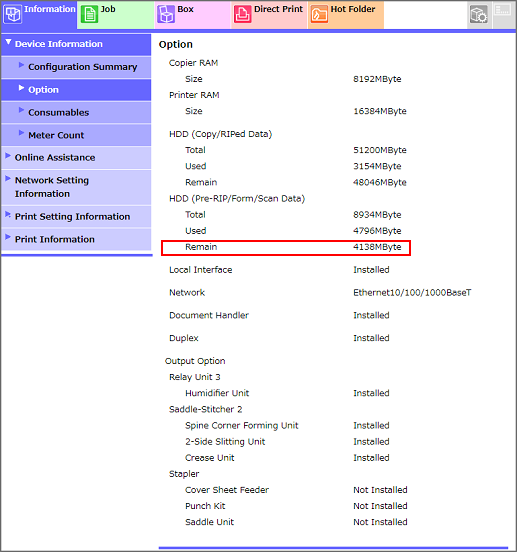Expand the Print Setting Information arrow

(x=8, y=214)
